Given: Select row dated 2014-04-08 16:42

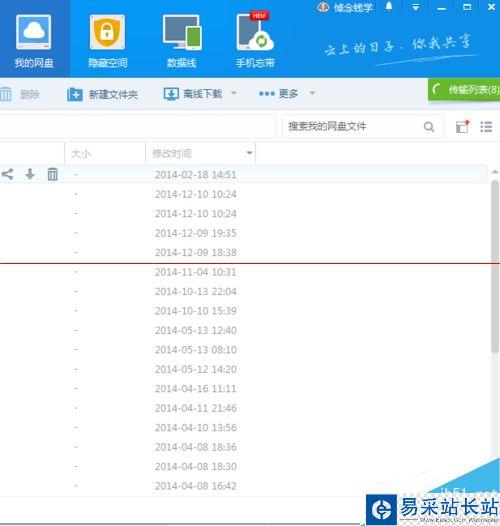Looking at the screenshot, I should click(x=244, y=486).
